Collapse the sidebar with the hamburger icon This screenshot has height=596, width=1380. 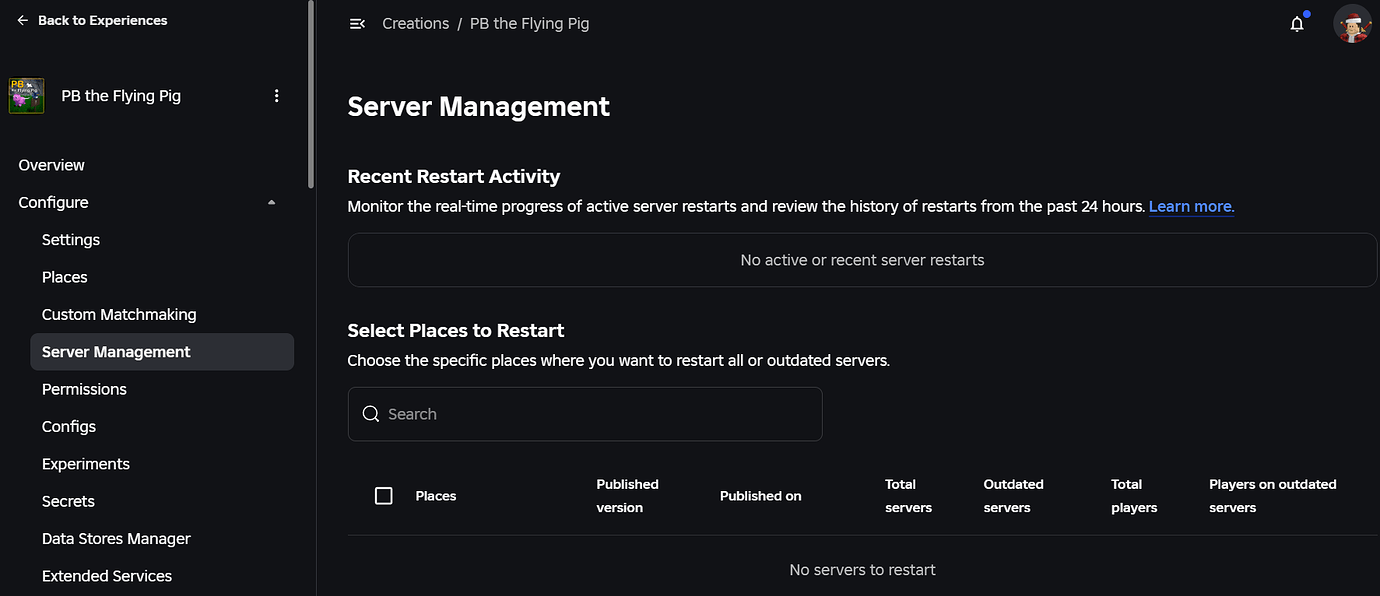pos(357,24)
